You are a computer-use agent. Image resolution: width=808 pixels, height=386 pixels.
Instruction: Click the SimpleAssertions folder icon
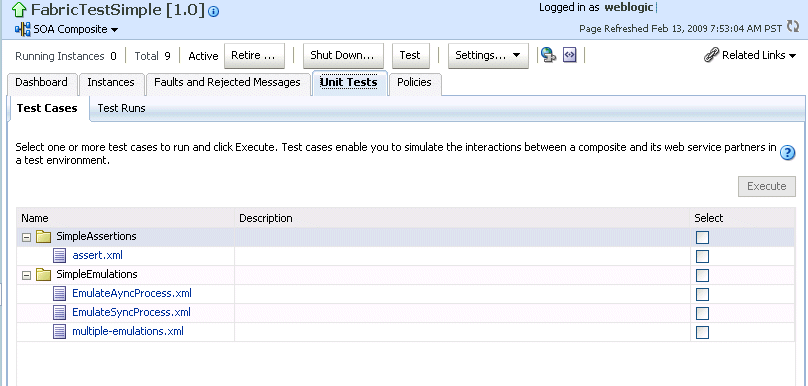[43, 237]
